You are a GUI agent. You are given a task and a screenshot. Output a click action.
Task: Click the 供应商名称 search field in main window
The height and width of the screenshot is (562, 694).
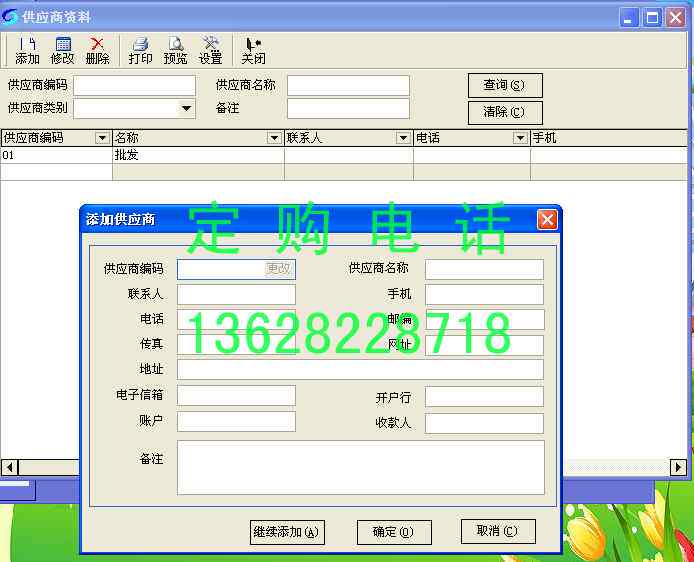tap(348, 85)
